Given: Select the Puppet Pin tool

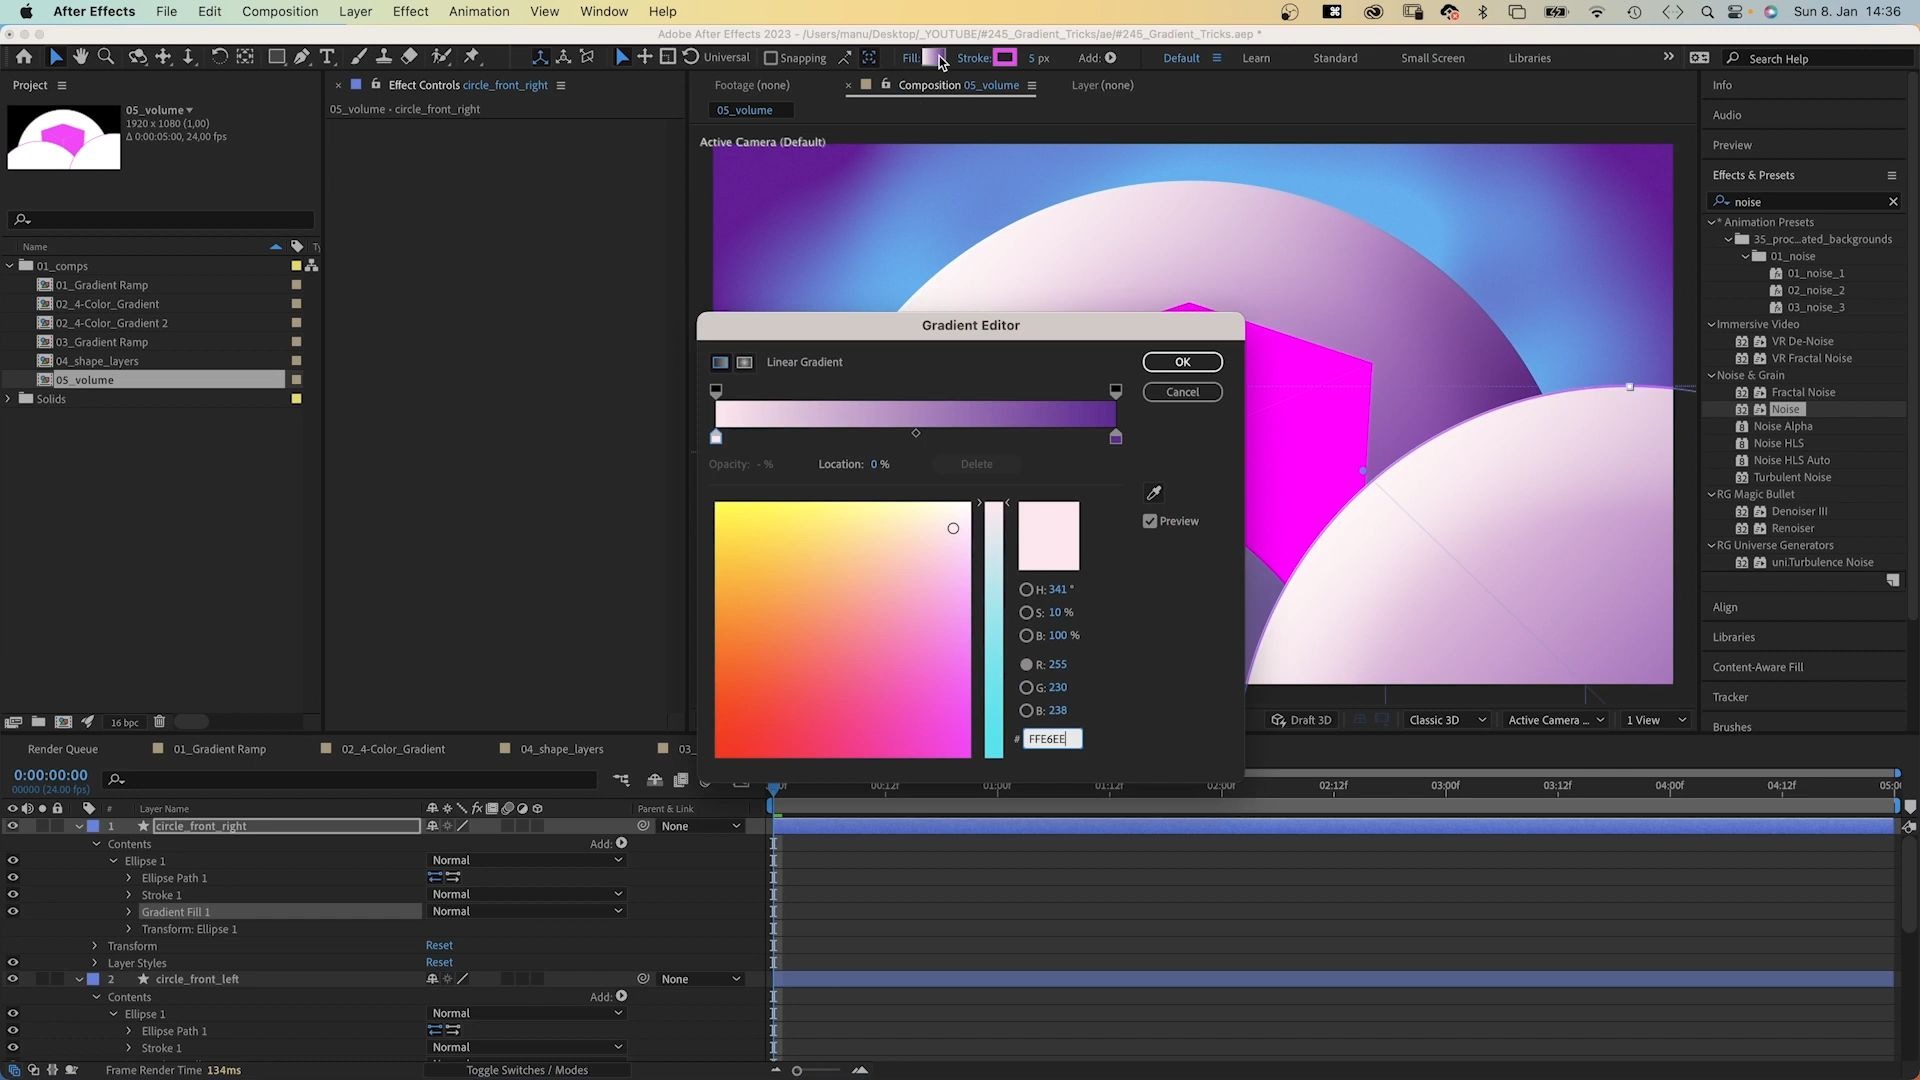Looking at the screenshot, I should coord(472,57).
